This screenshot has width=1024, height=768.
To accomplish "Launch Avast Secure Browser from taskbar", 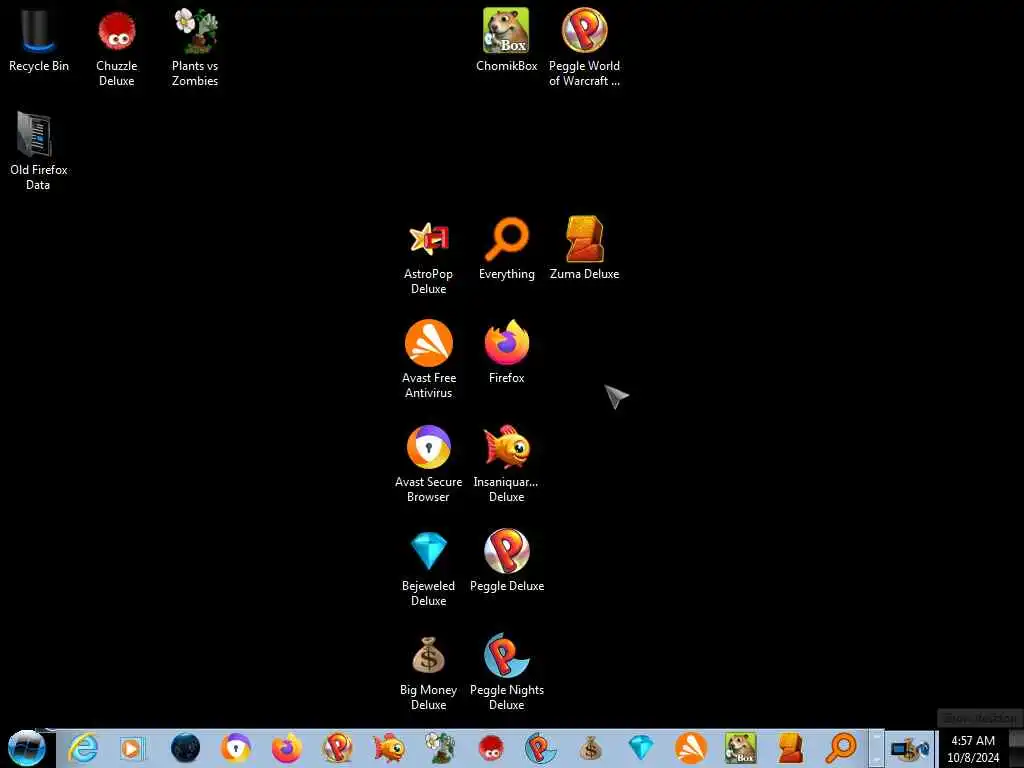I will [x=236, y=748].
